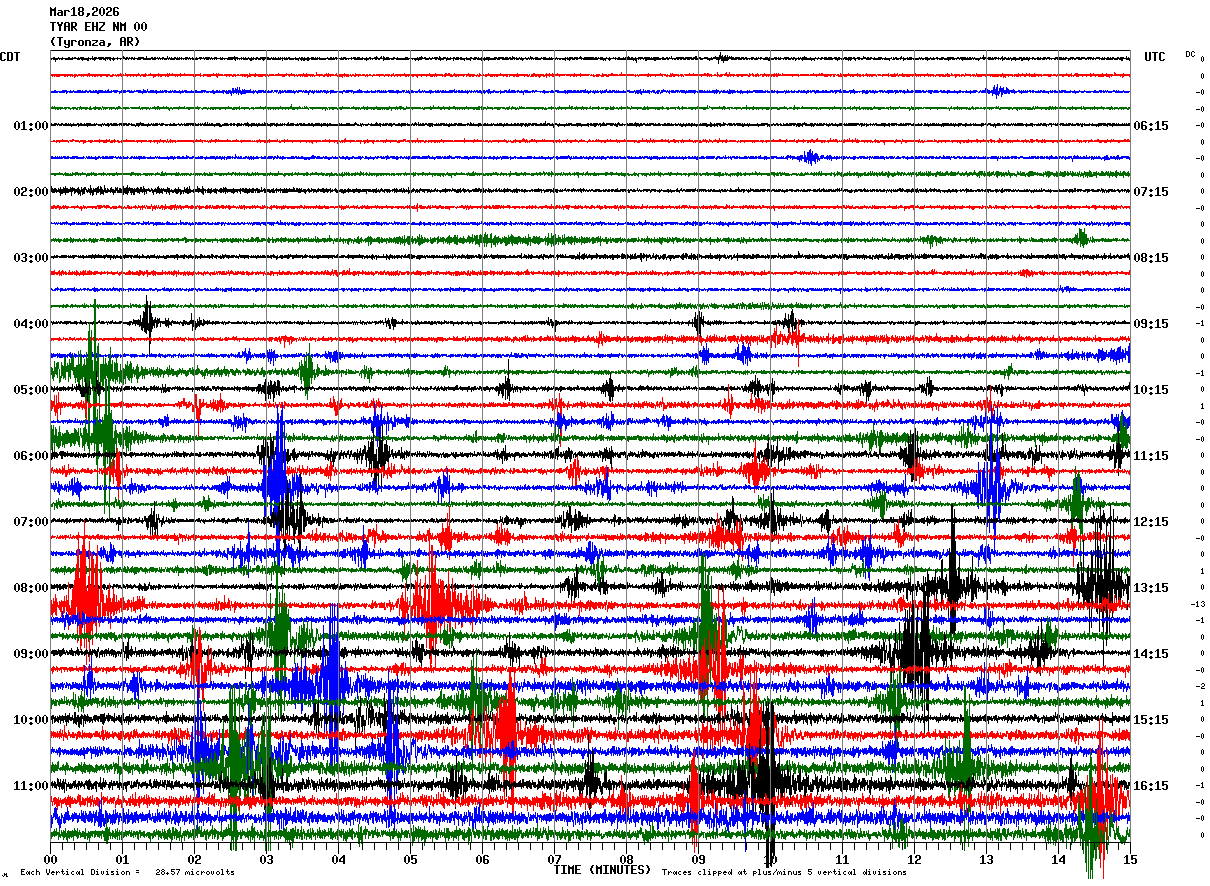Click minute 07 on the bottom axis
1210x886 pixels.
tap(555, 859)
